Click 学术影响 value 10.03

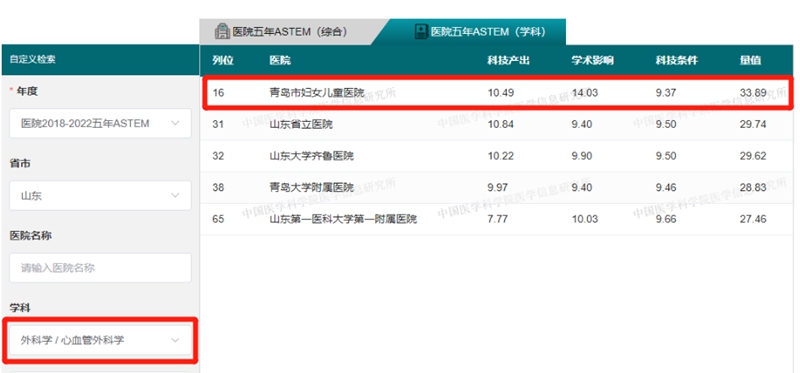585,219
